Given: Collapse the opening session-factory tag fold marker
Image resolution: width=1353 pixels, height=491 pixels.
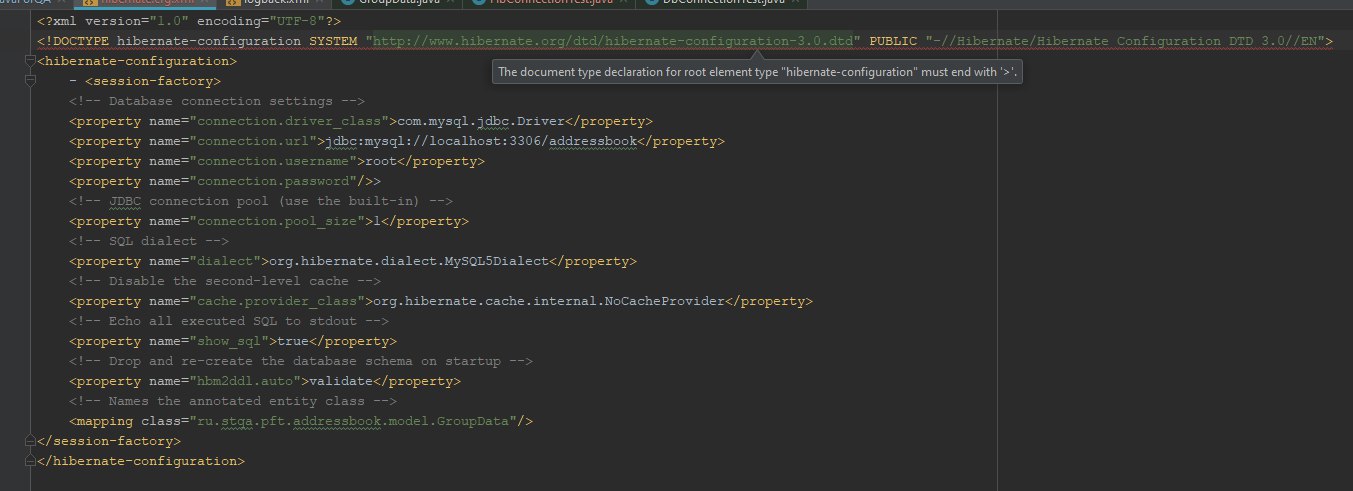Looking at the screenshot, I should point(31,81).
